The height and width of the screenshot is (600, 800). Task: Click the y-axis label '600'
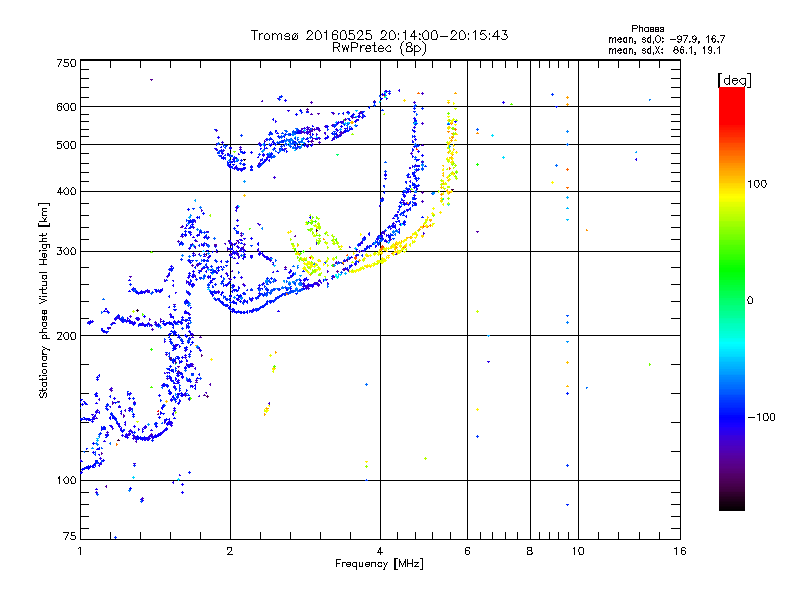[x=67, y=107]
